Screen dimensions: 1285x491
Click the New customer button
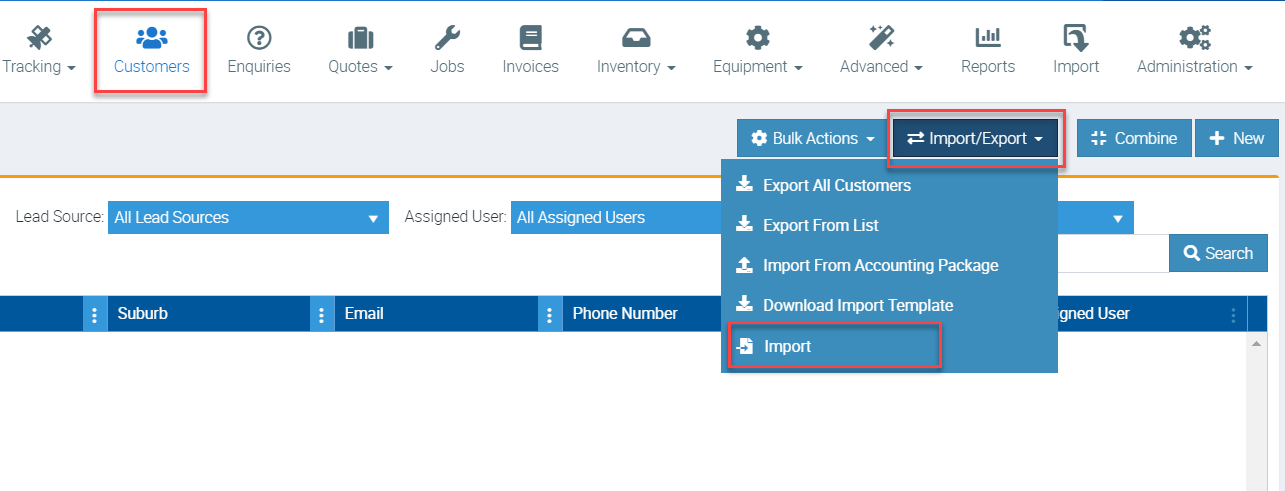click(1236, 138)
